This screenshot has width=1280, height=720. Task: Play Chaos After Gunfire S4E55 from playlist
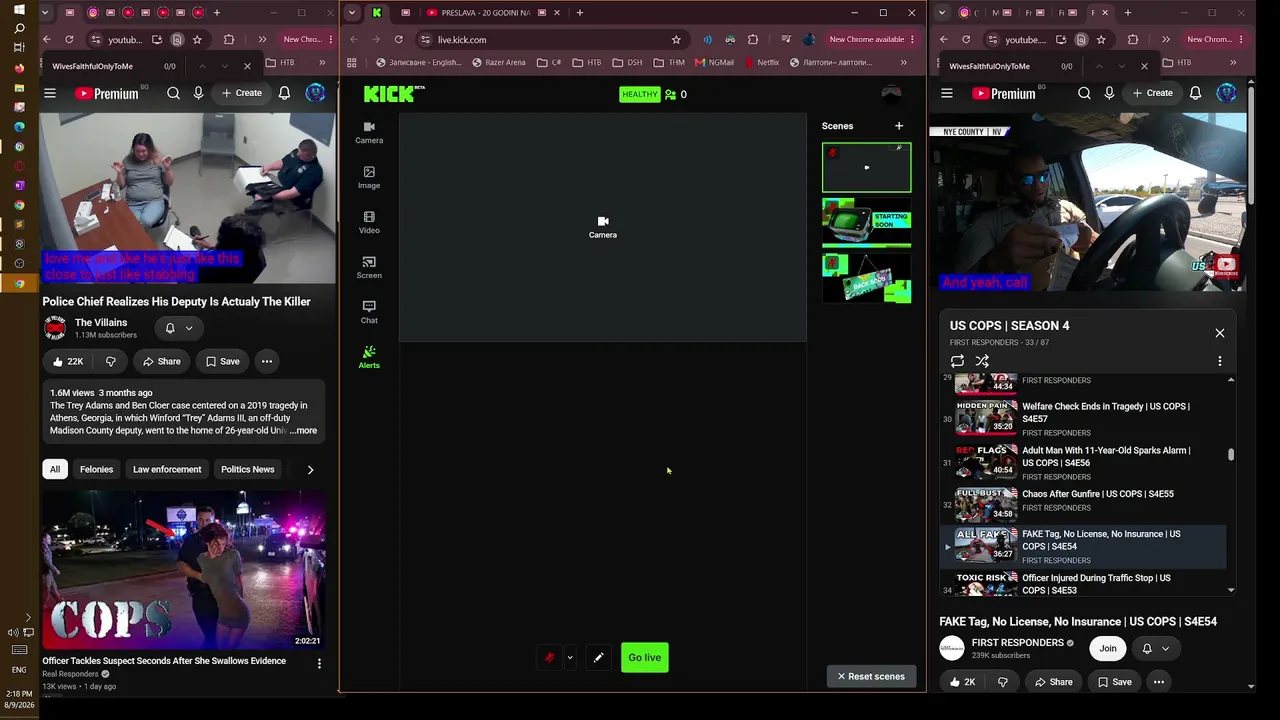[1084, 503]
